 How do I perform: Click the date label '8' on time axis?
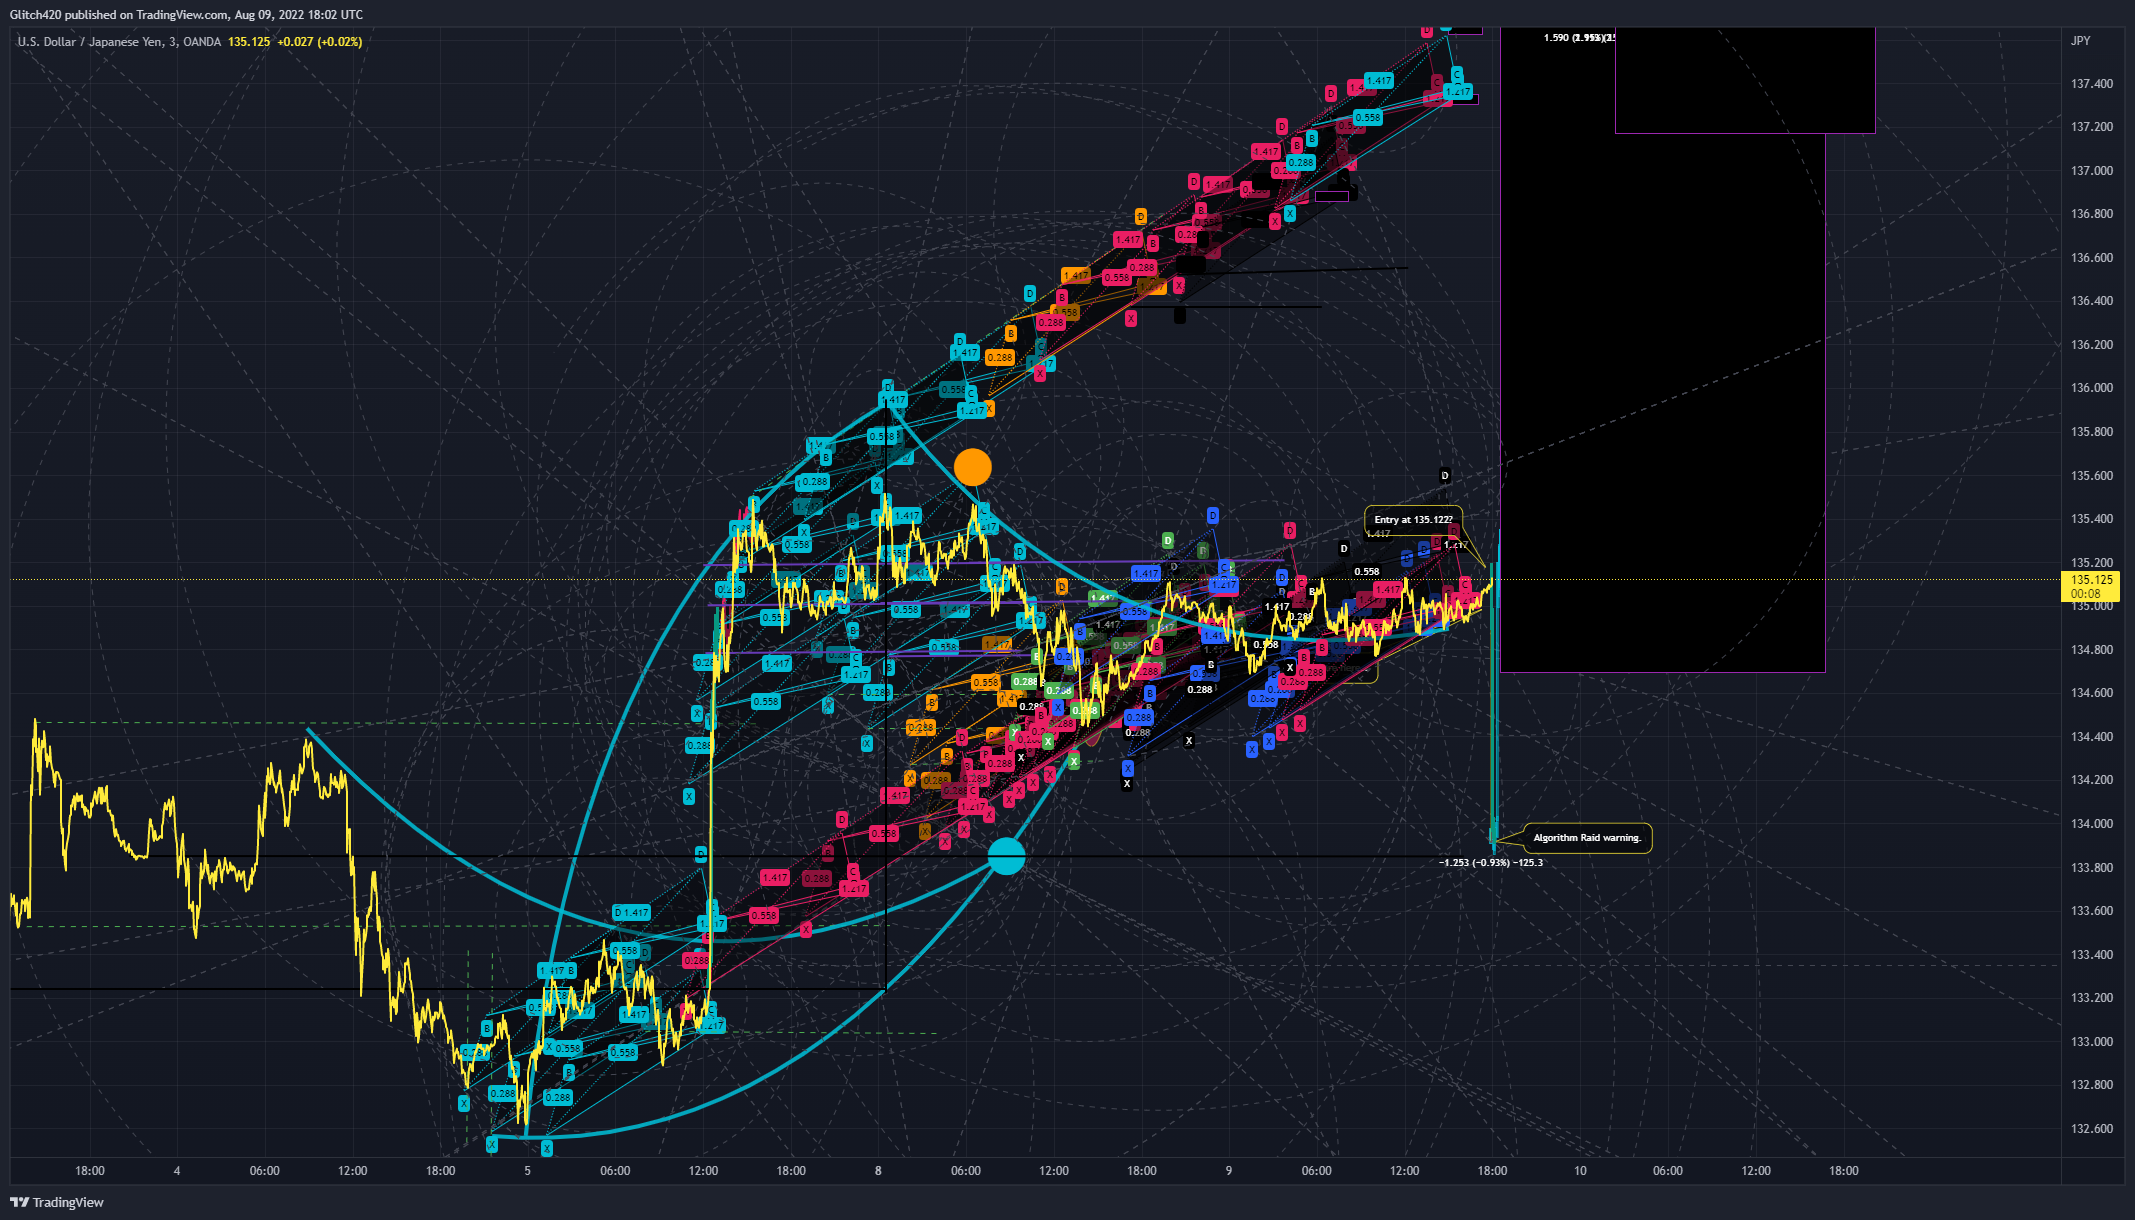click(878, 1171)
